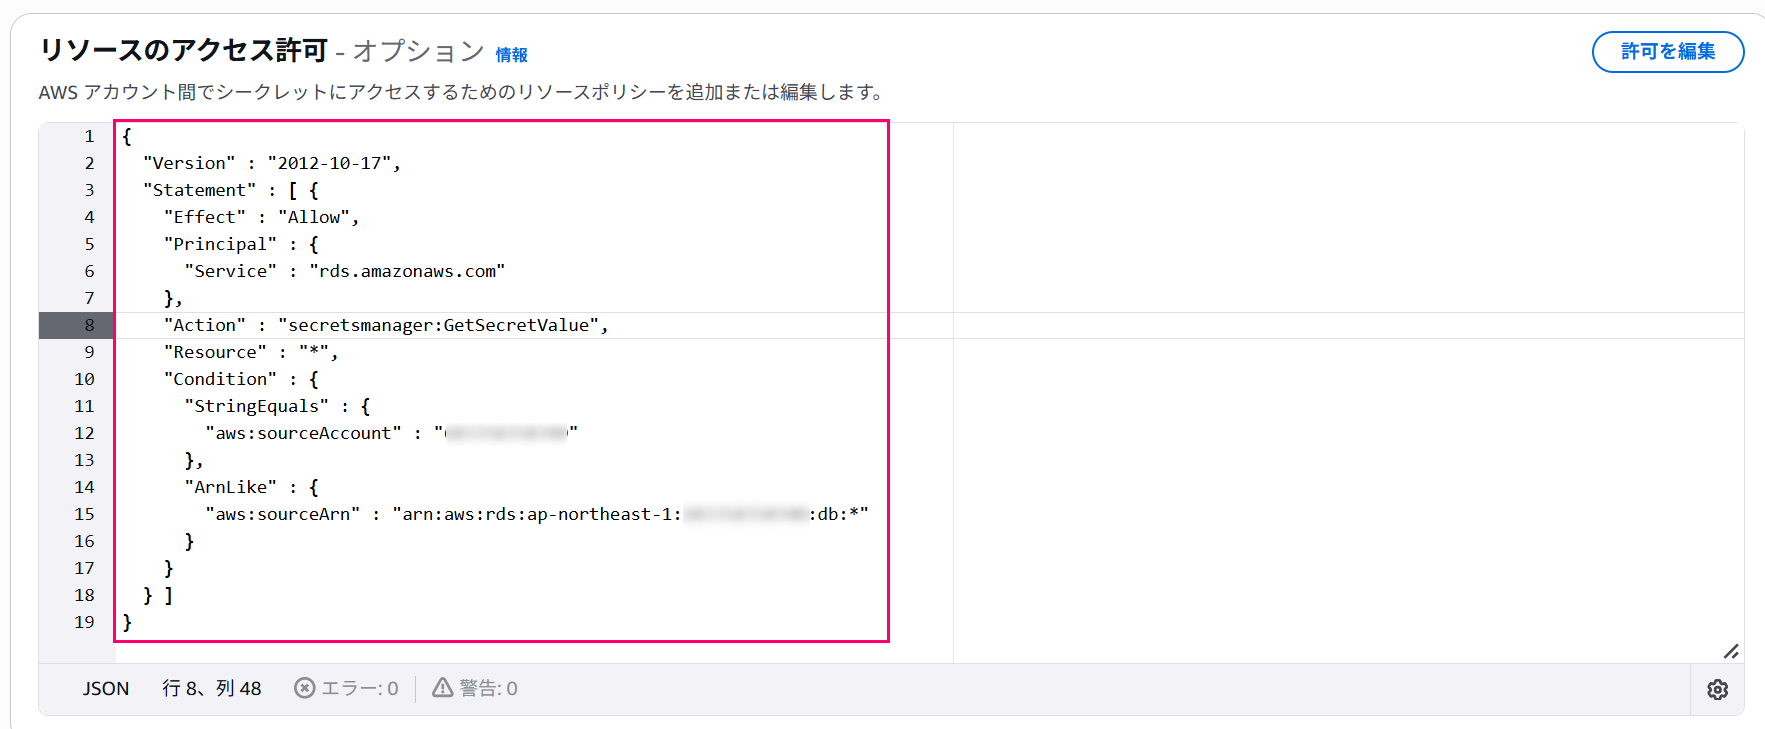Select line number 12 in the gutter

point(84,433)
